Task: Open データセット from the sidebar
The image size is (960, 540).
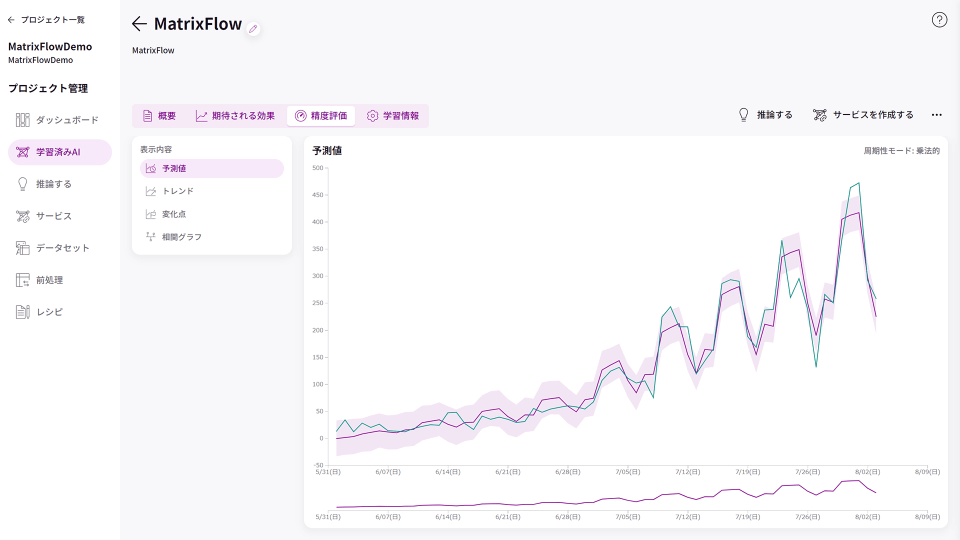Action: pos(60,248)
